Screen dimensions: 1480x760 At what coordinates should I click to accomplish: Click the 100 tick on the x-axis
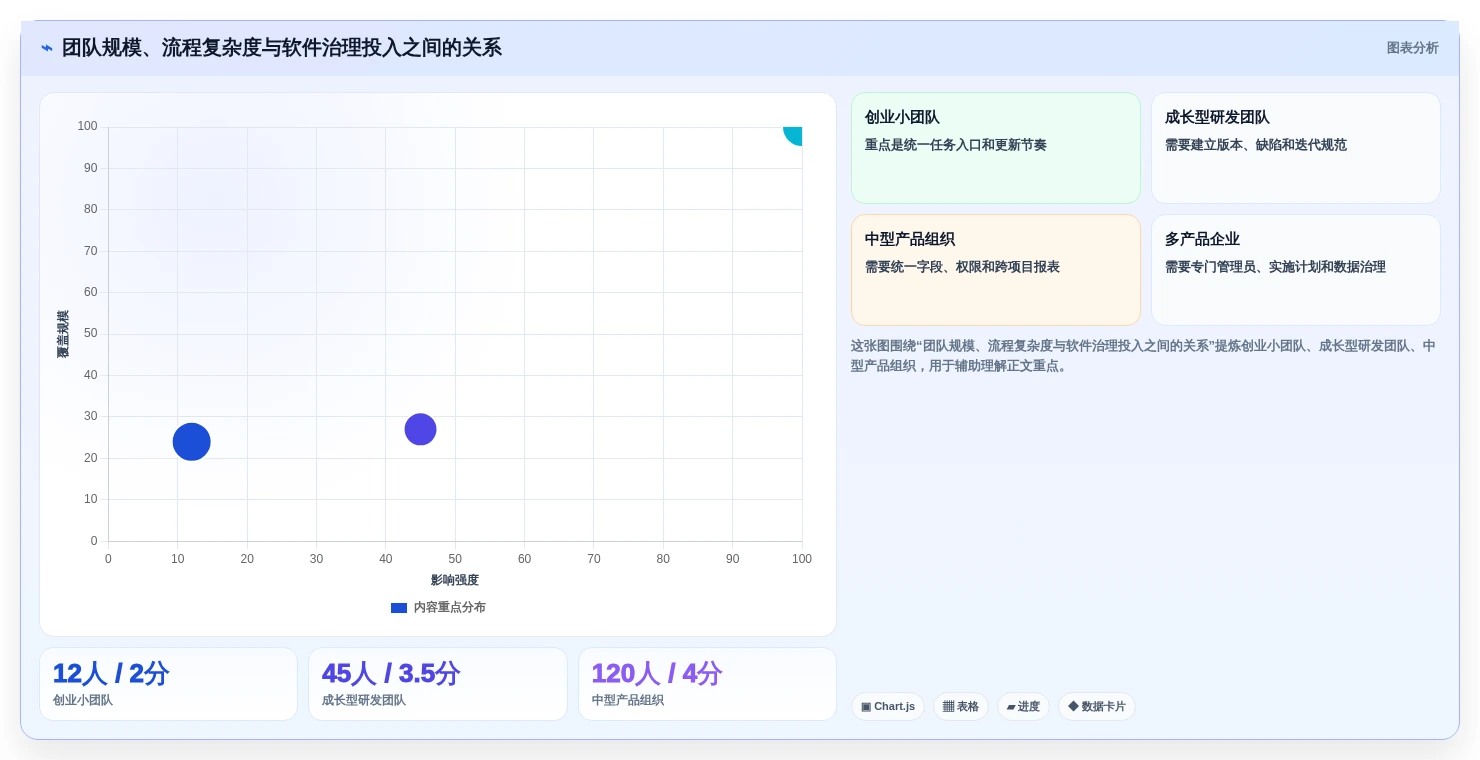tap(802, 559)
